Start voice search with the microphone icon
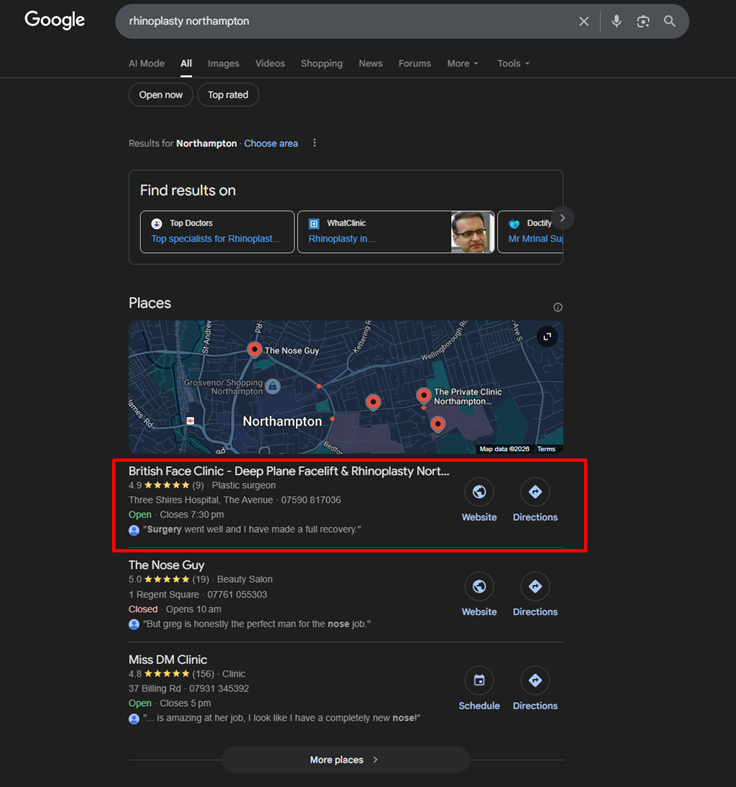This screenshot has height=787, width=736. coord(617,21)
